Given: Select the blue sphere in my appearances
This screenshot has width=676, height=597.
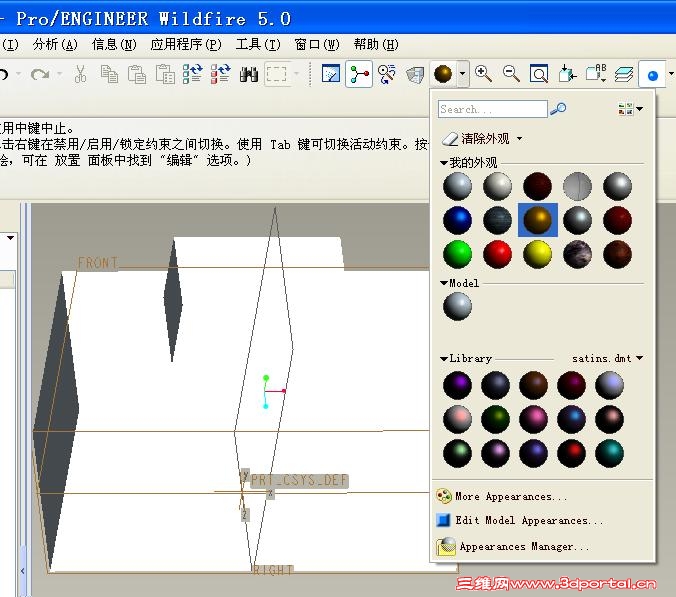Looking at the screenshot, I should pyautogui.click(x=457, y=220).
